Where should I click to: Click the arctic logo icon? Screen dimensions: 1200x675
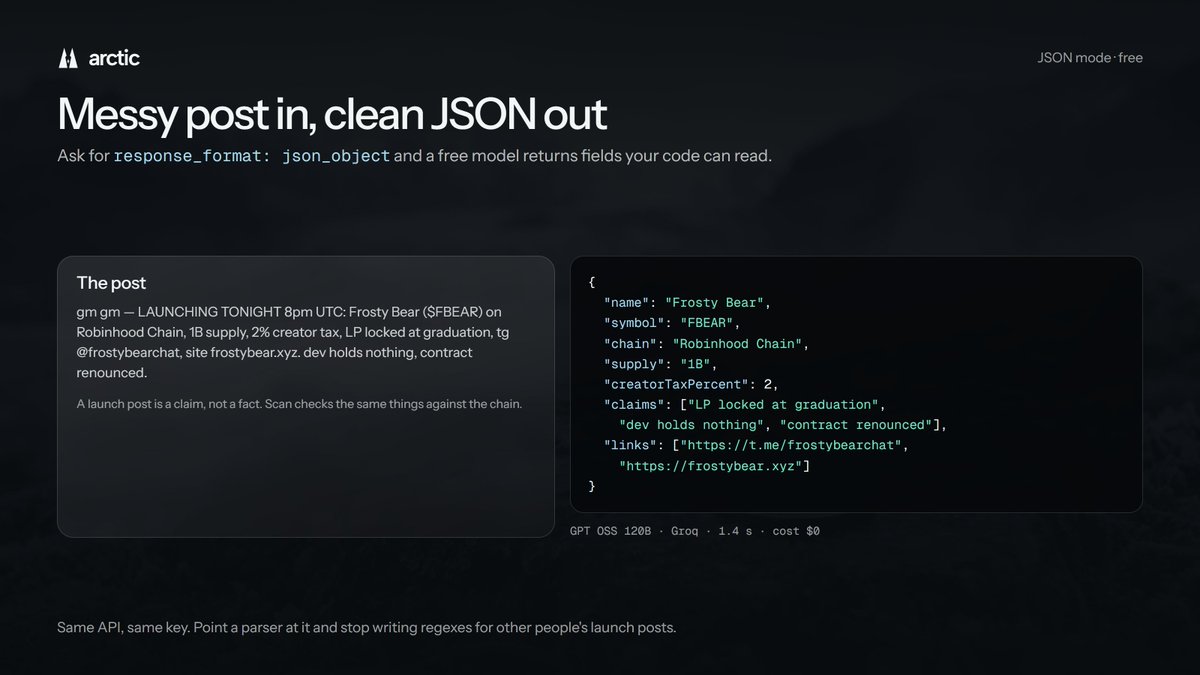click(x=68, y=58)
